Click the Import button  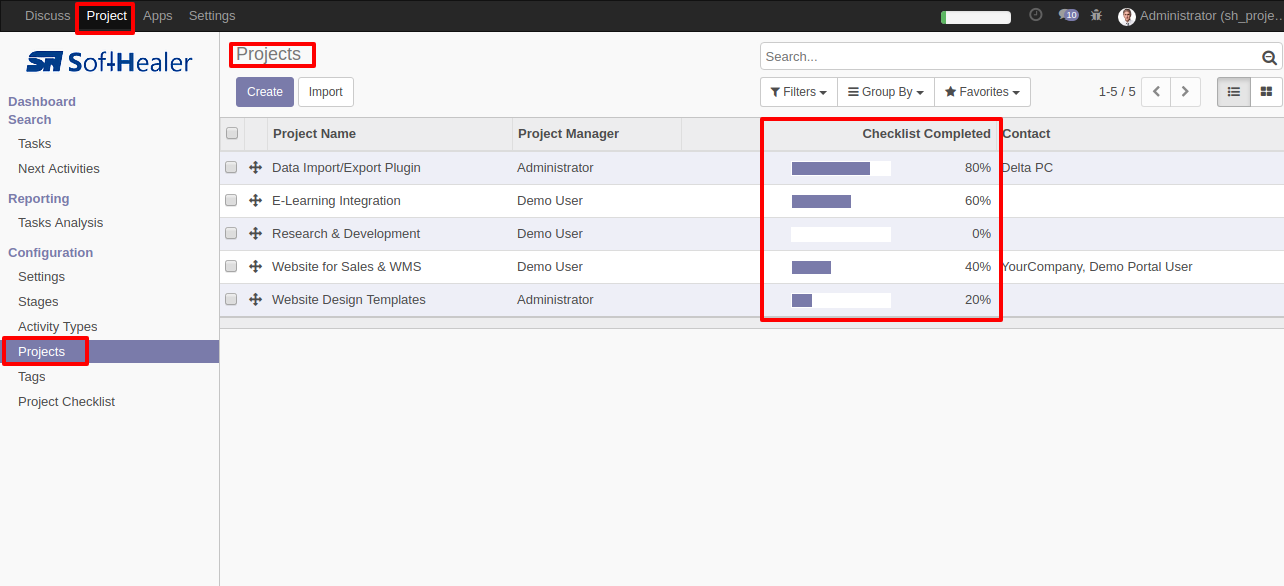coord(325,92)
